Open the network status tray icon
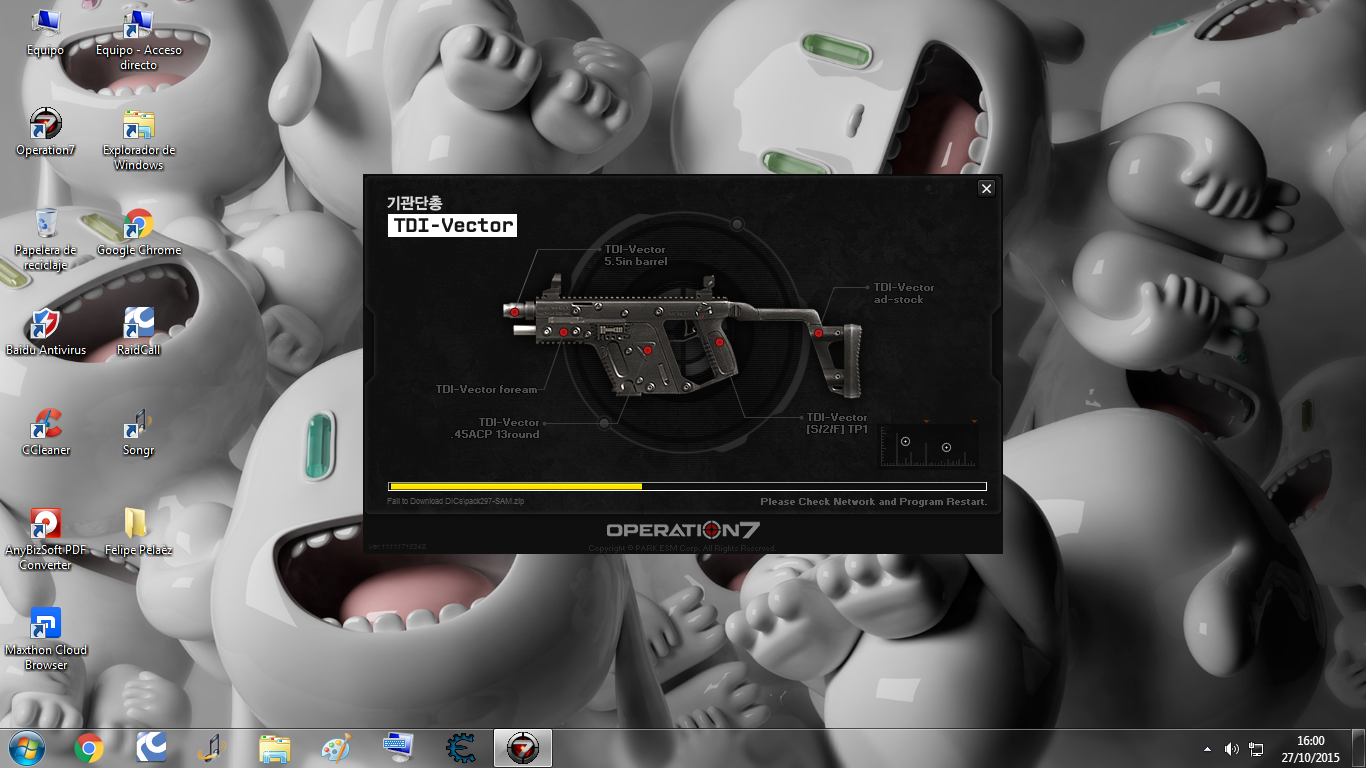The height and width of the screenshot is (768, 1366). click(1257, 749)
